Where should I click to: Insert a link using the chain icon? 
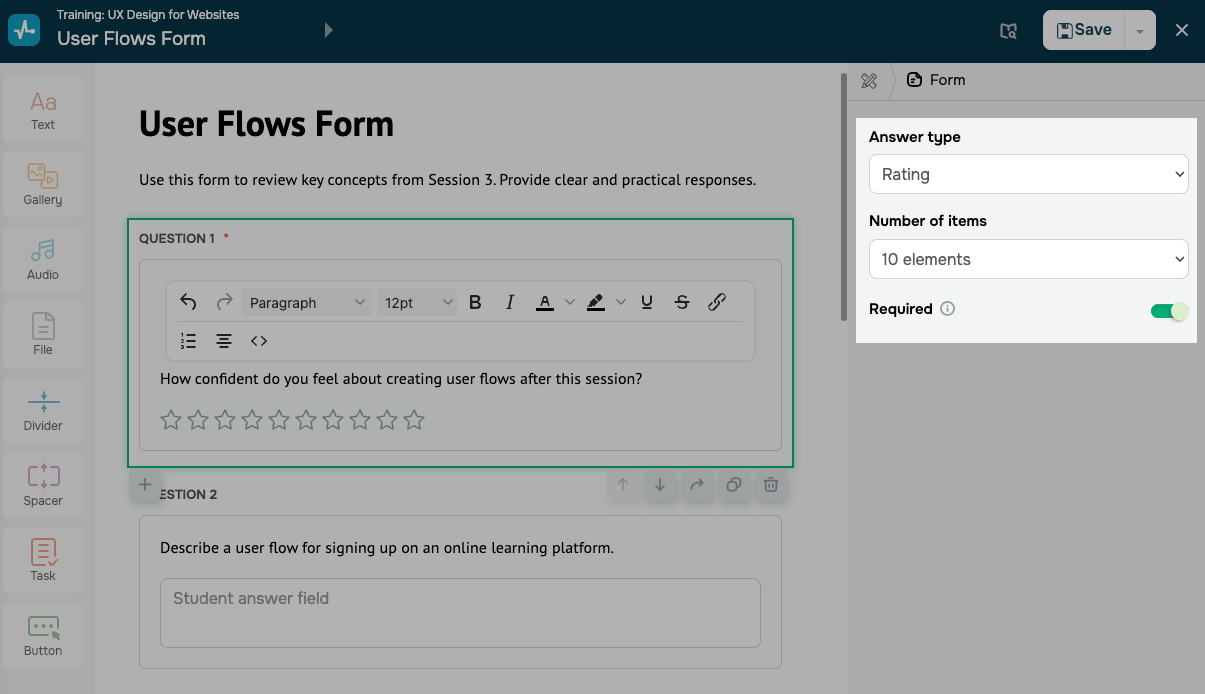click(717, 302)
